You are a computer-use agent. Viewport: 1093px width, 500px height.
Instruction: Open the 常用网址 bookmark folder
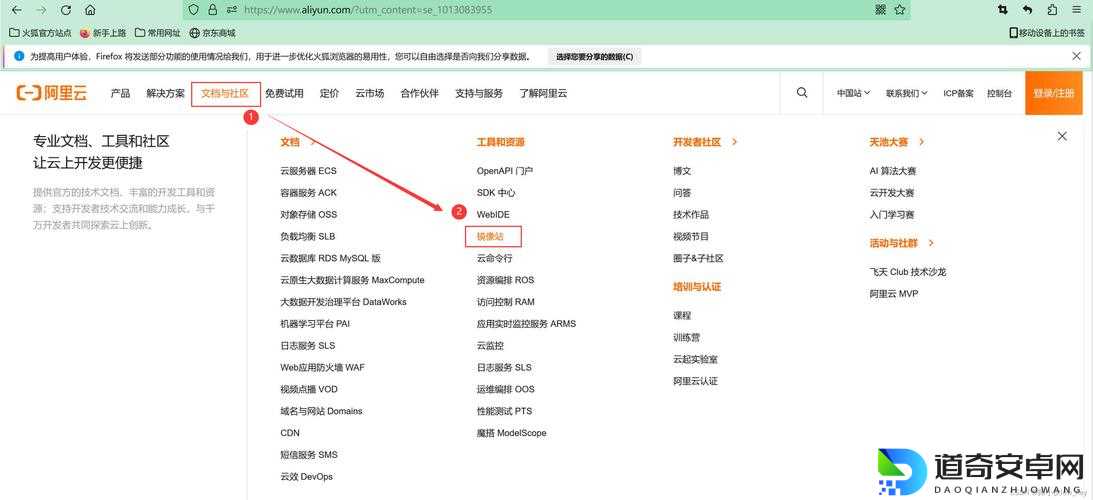(158, 33)
